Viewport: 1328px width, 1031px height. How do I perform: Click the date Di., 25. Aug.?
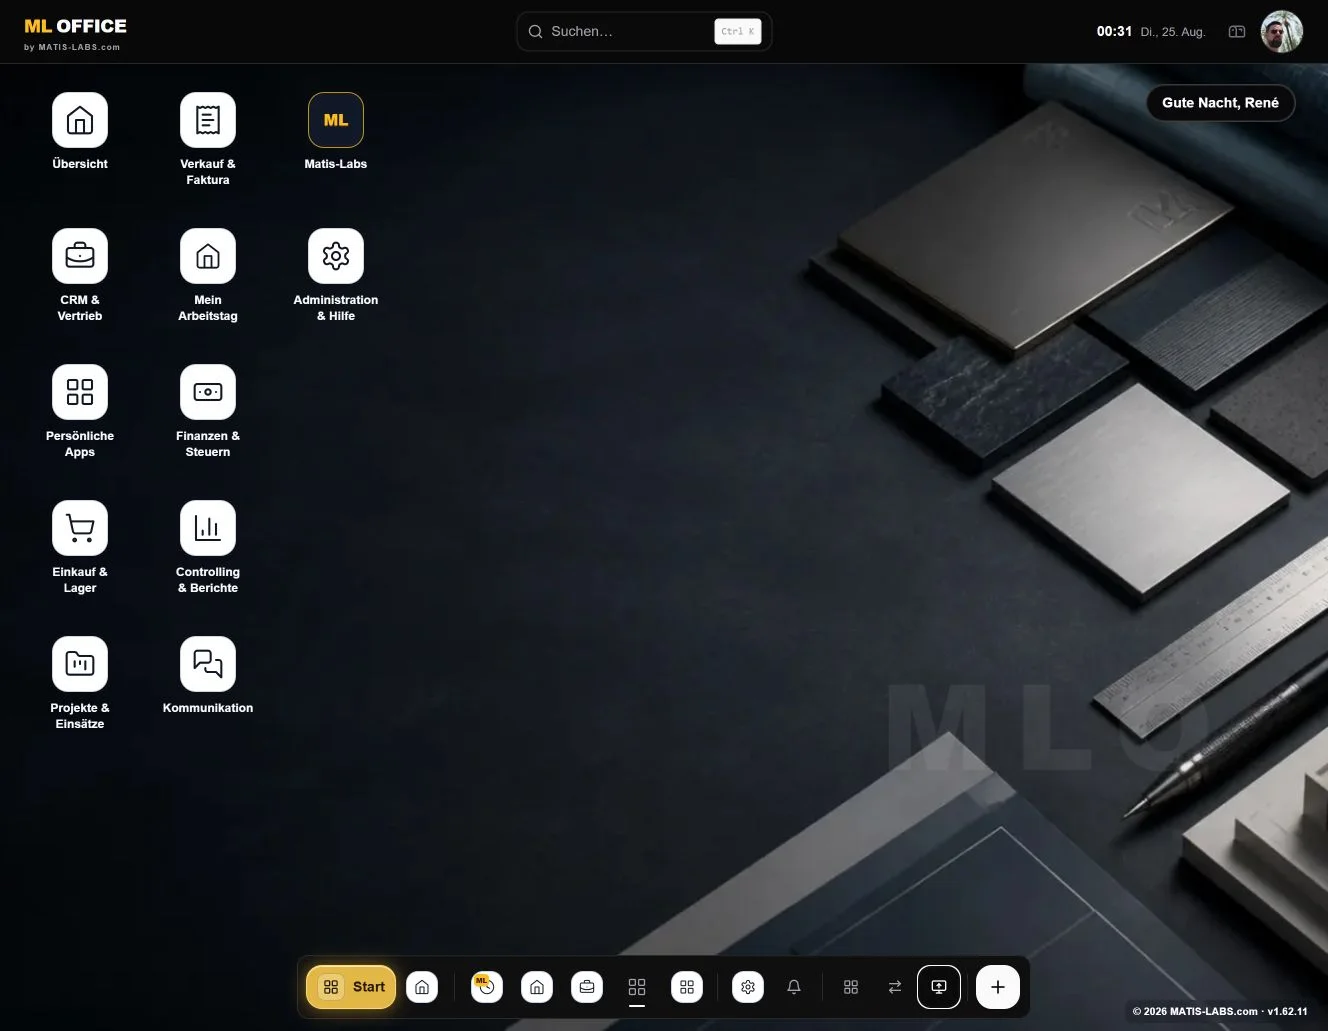click(x=1173, y=32)
